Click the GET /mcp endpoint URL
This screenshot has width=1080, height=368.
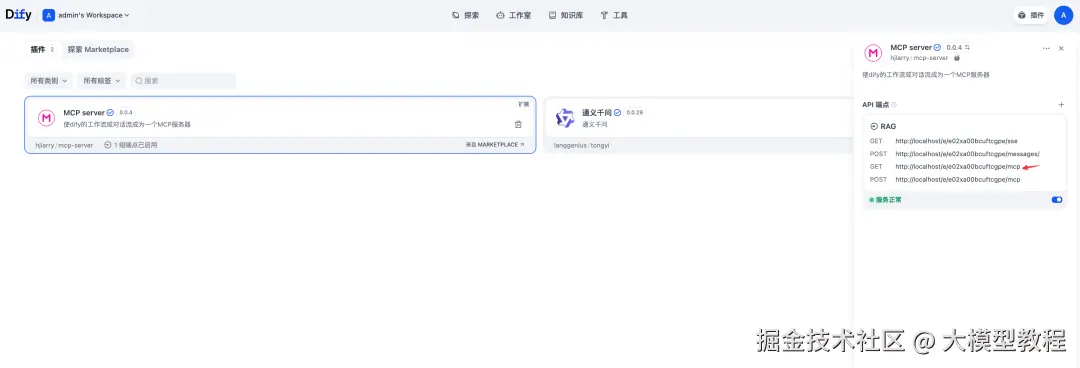click(957, 167)
